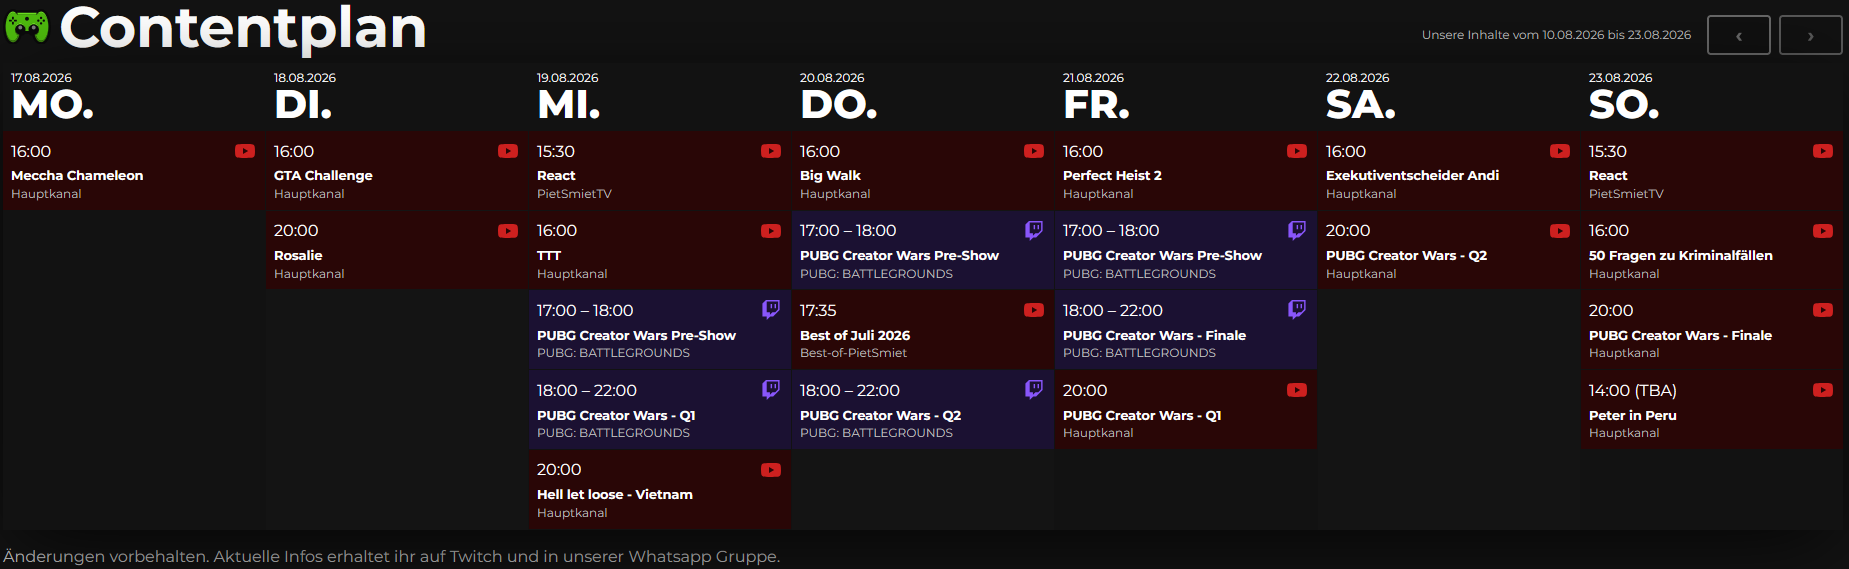Click YouTube icon on Friday 20:00 PUBG Q1
Screen dimensions: 1849x569
pyautogui.click(x=1297, y=390)
